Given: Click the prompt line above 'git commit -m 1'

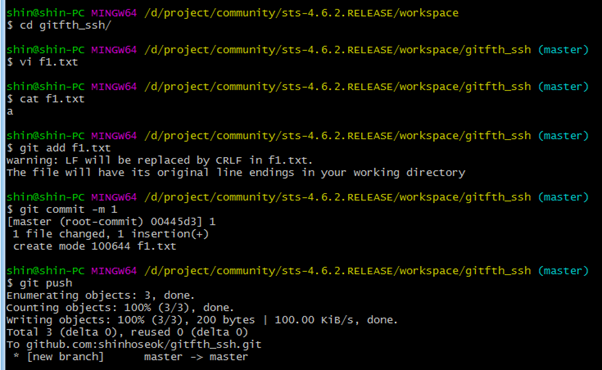Looking at the screenshot, I should (x=298, y=197).
